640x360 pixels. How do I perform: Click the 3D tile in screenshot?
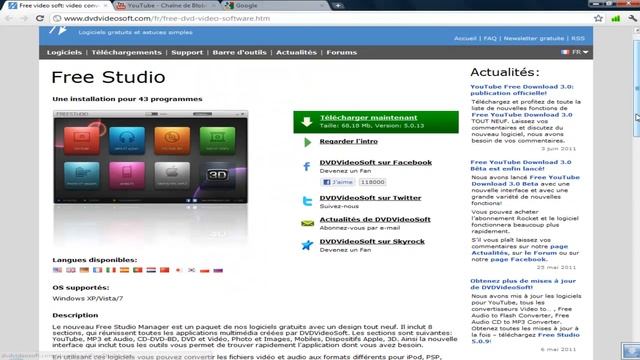[x=218, y=175]
